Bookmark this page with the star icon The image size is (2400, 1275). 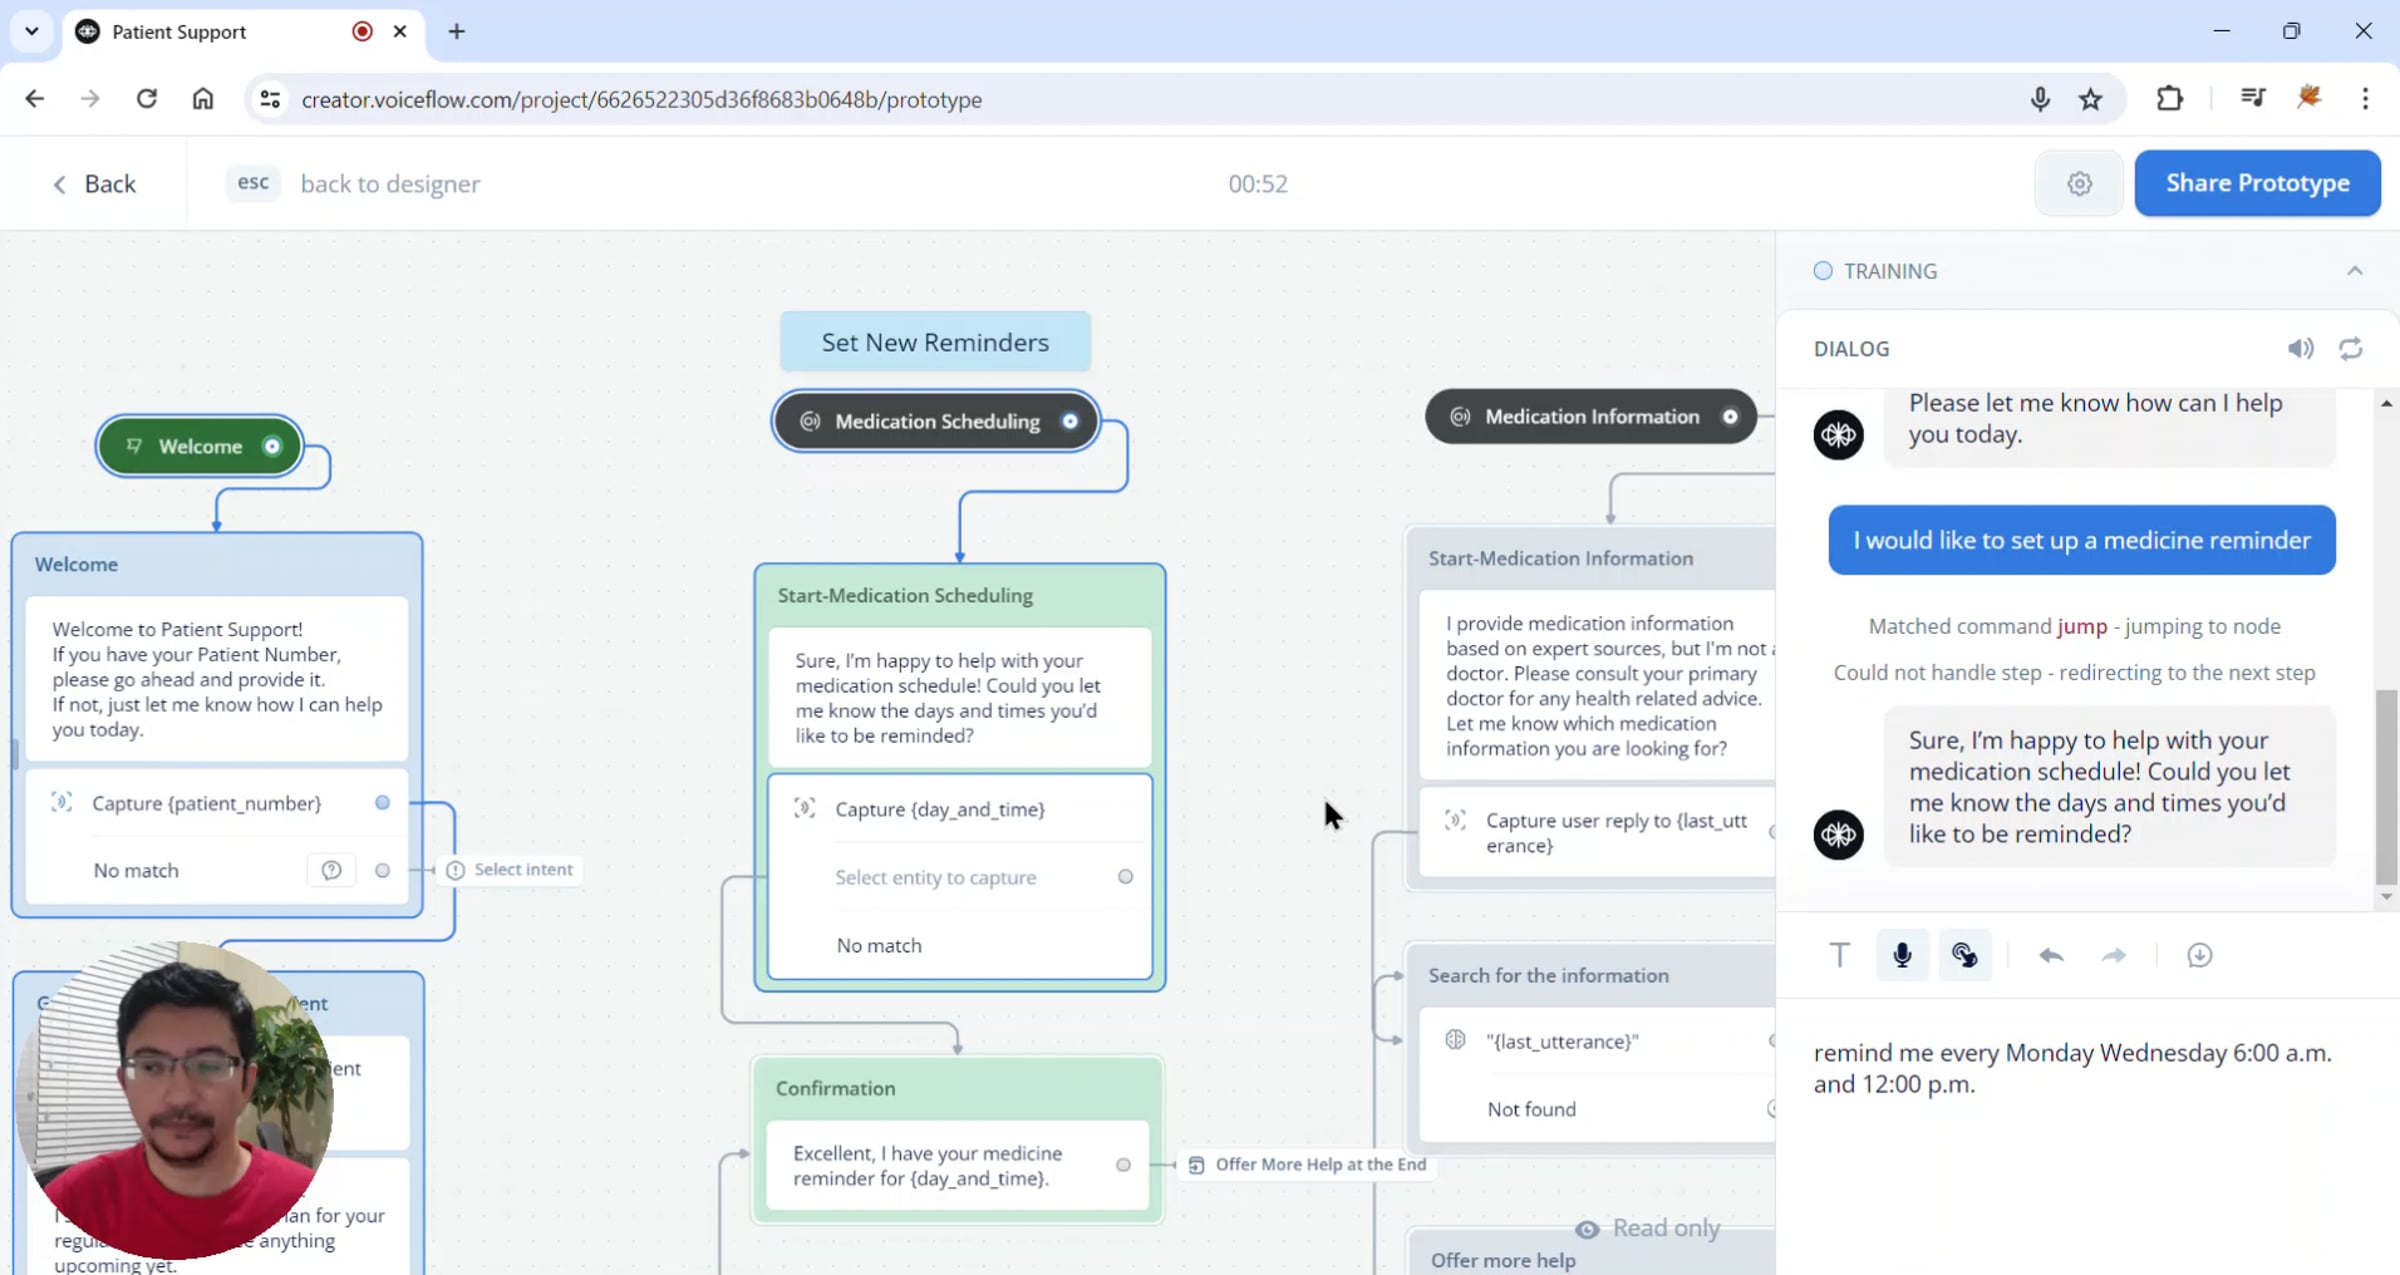point(2090,98)
